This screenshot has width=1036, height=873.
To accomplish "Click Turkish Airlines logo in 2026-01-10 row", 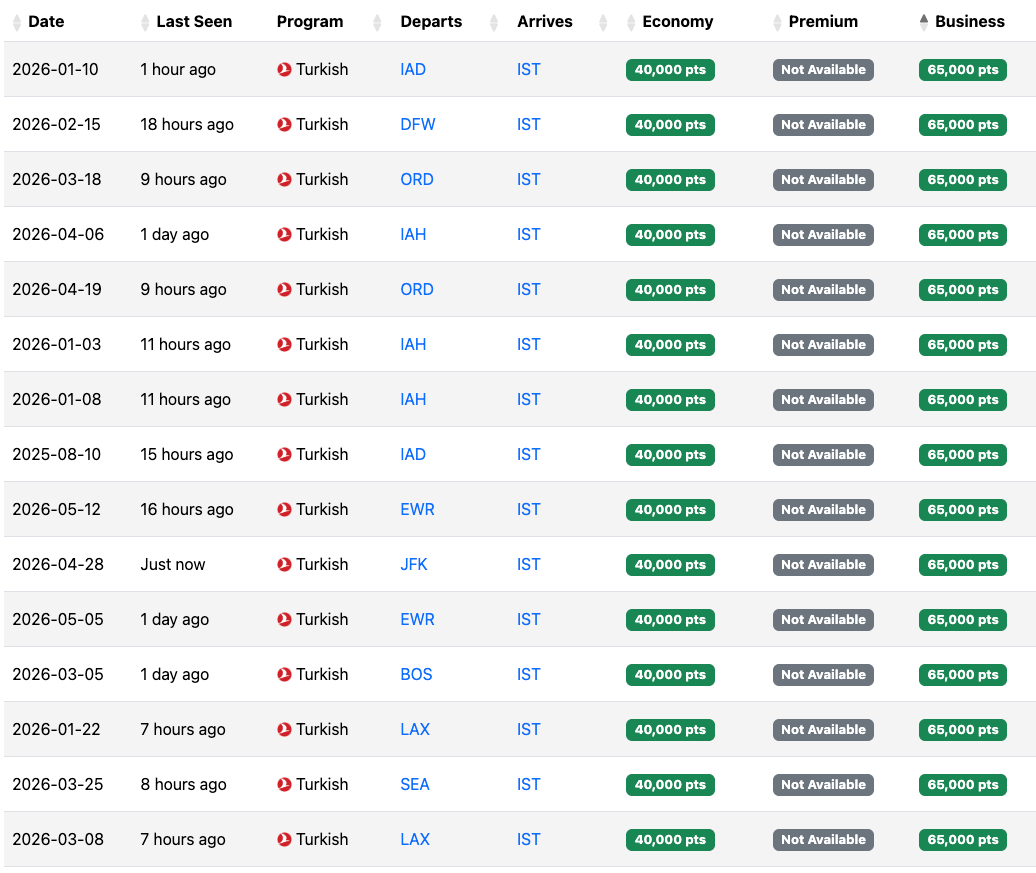I will [x=284, y=69].
